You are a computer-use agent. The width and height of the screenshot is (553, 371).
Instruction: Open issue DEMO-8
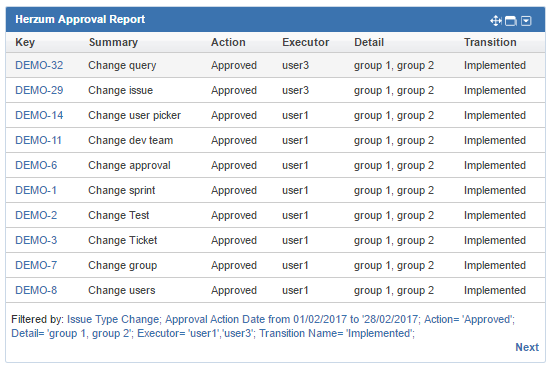coord(36,291)
